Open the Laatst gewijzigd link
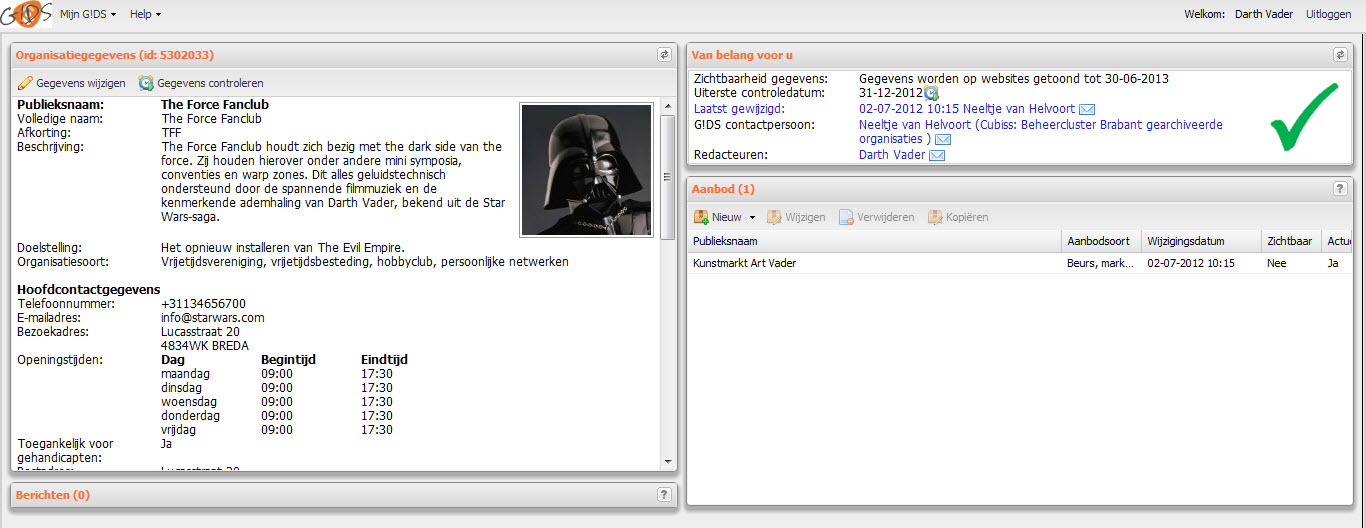This screenshot has width=1366, height=528. (739, 108)
